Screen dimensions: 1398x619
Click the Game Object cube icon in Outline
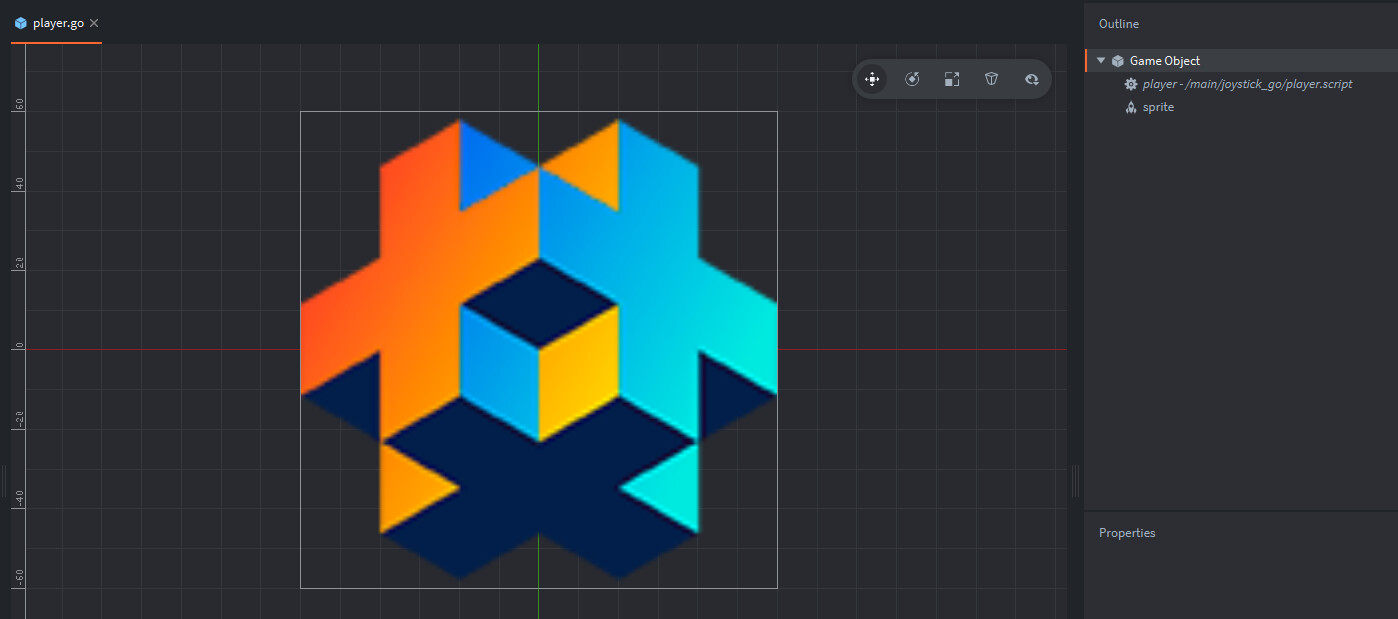coord(1118,61)
